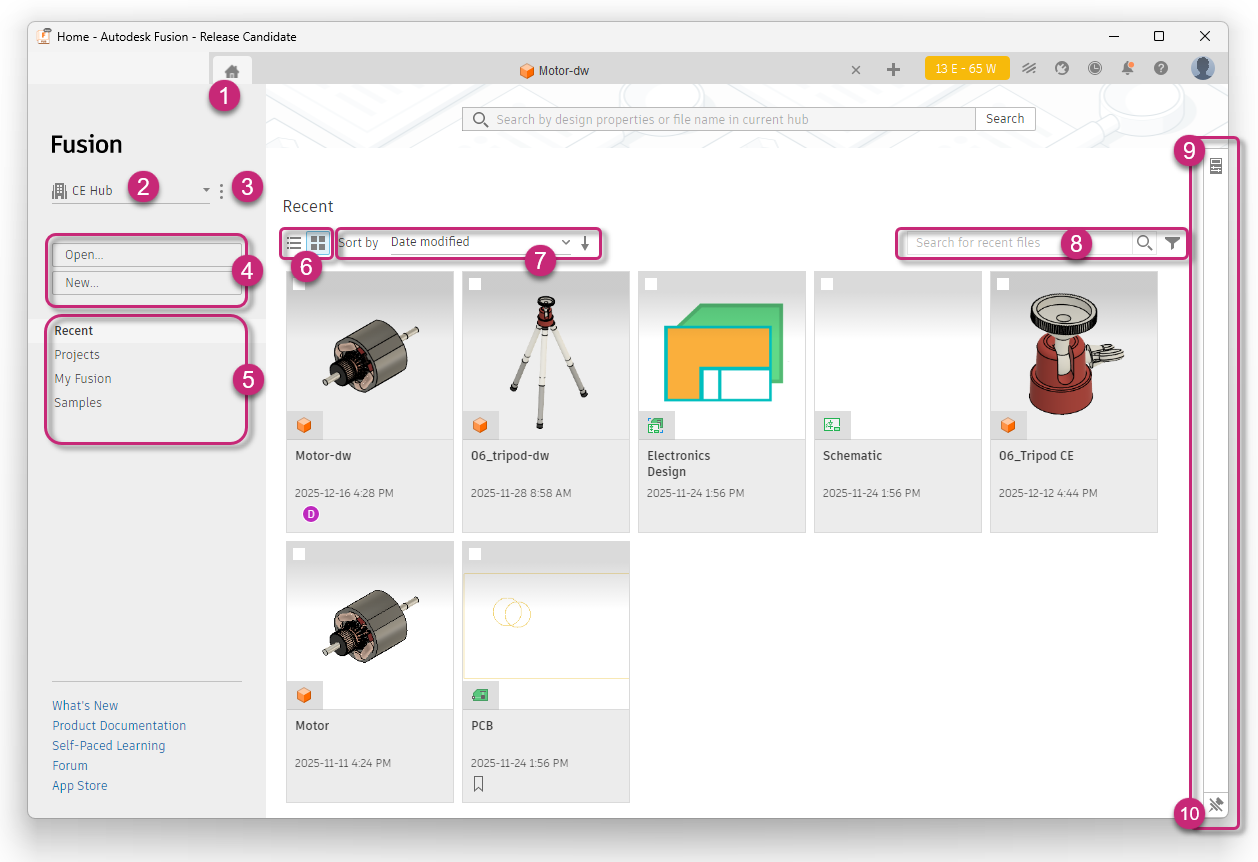Click the date 2025-11-11 4:24 PM
The height and width of the screenshot is (862, 1258).
point(343,763)
